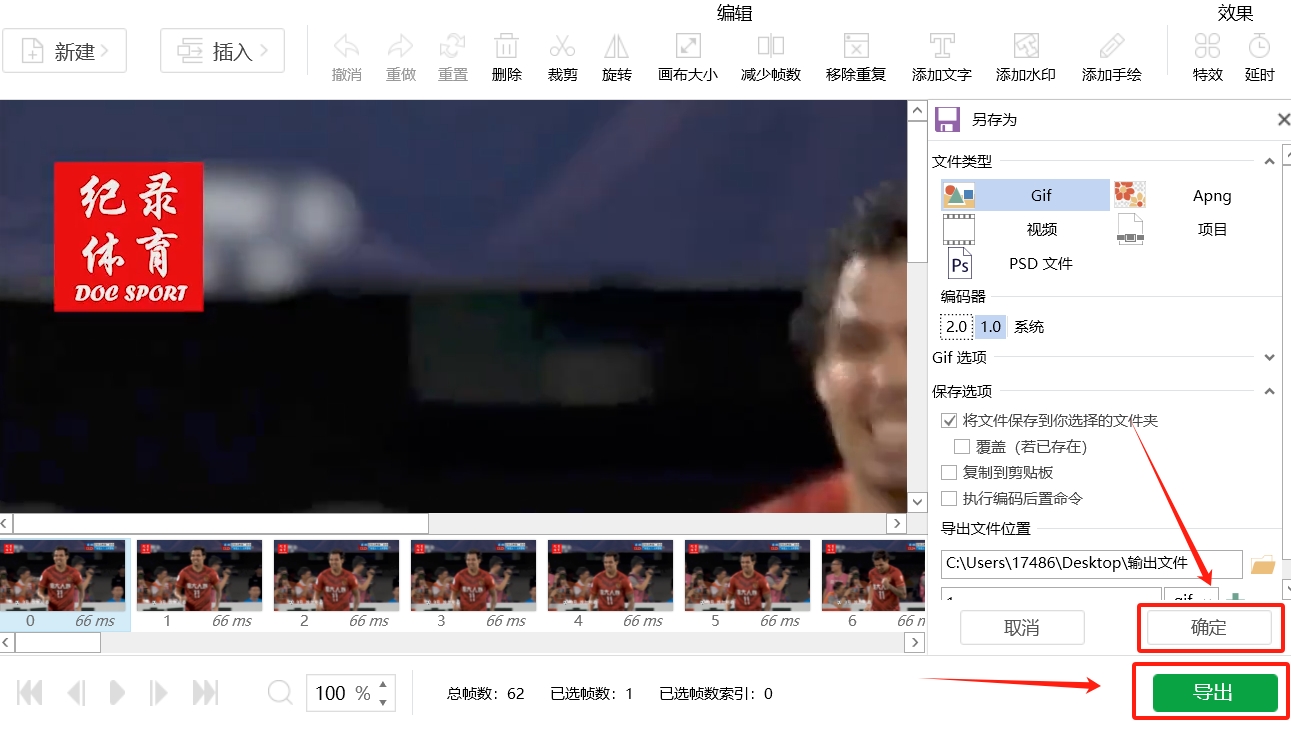The image size is (1291, 729).
Task: Click the zoom magnifier icon
Action: (281, 692)
